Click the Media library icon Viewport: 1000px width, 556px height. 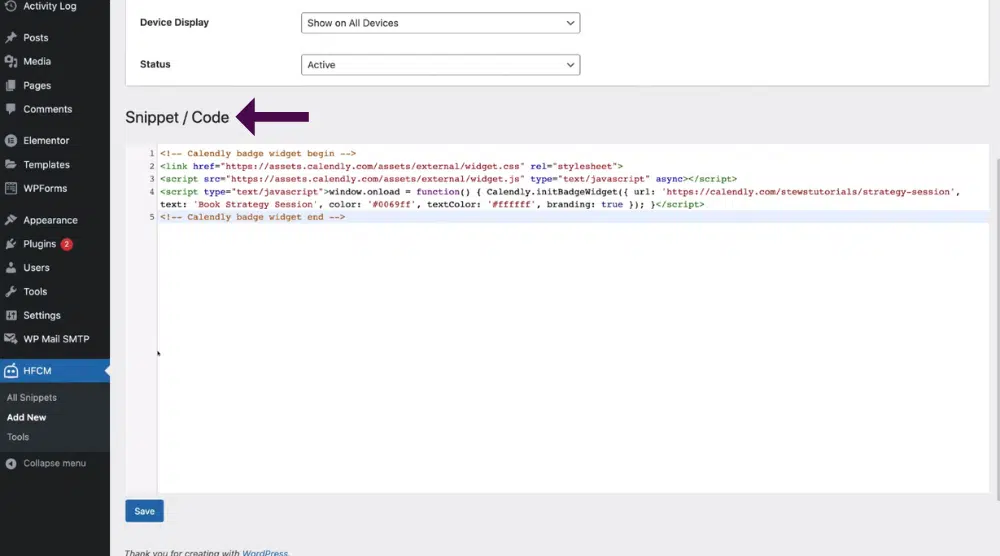tap(11, 61)
